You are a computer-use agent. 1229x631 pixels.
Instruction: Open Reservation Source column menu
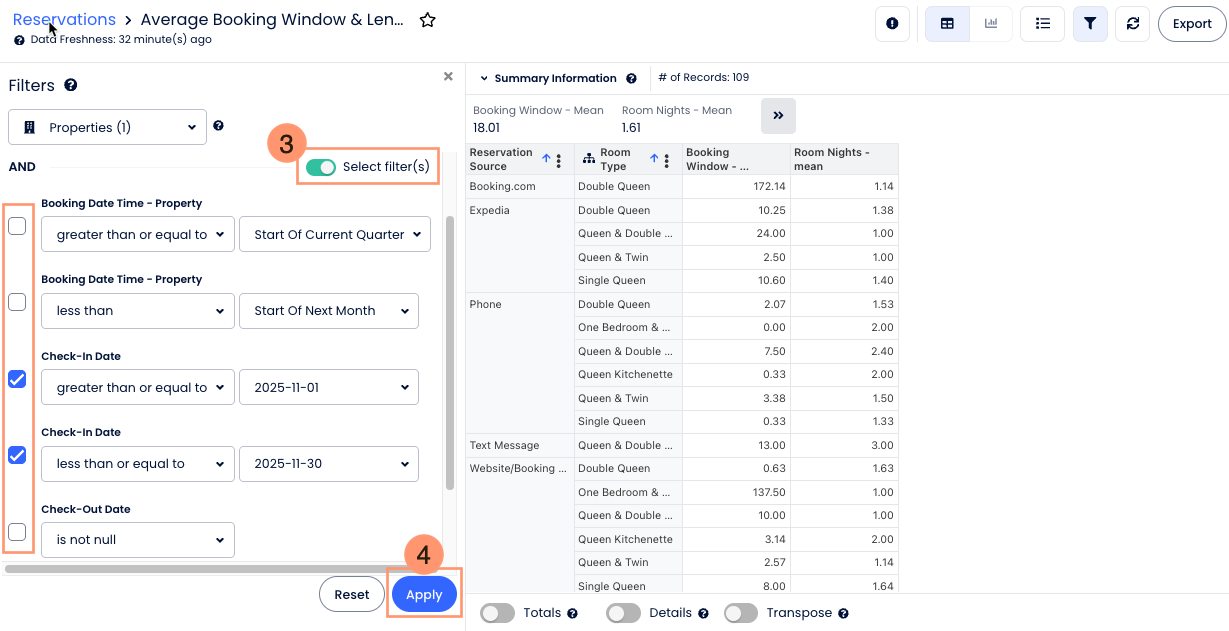(559, 160)
